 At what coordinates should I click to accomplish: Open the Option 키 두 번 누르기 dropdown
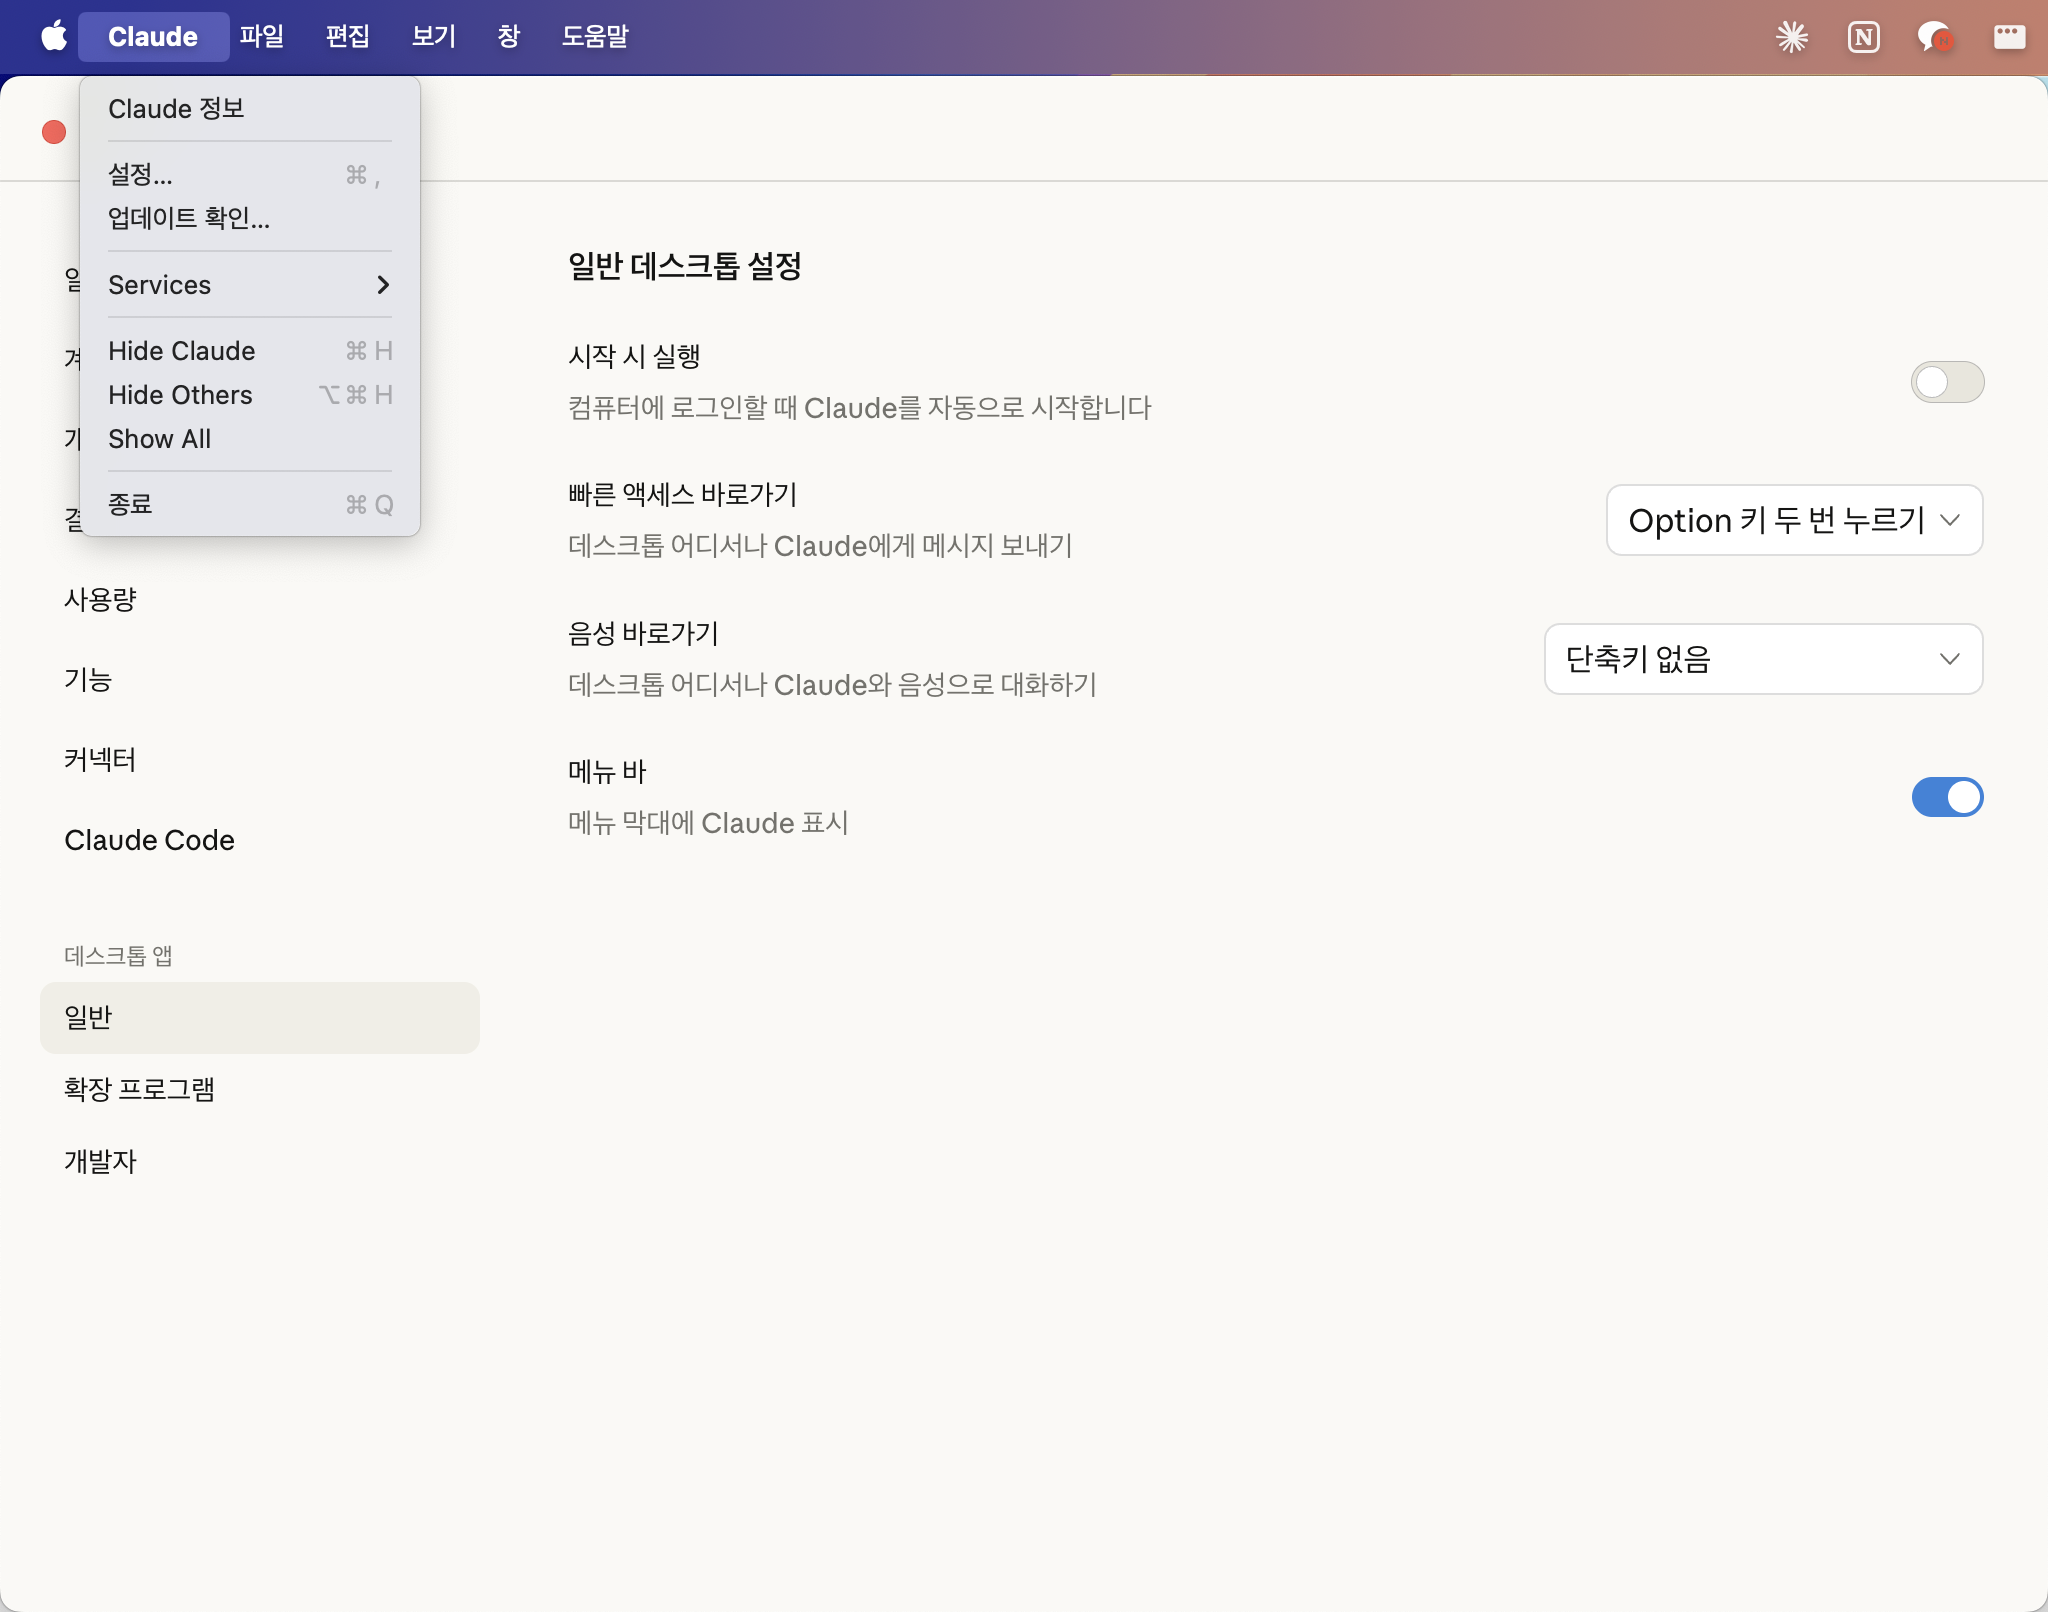click(1794, 520)
